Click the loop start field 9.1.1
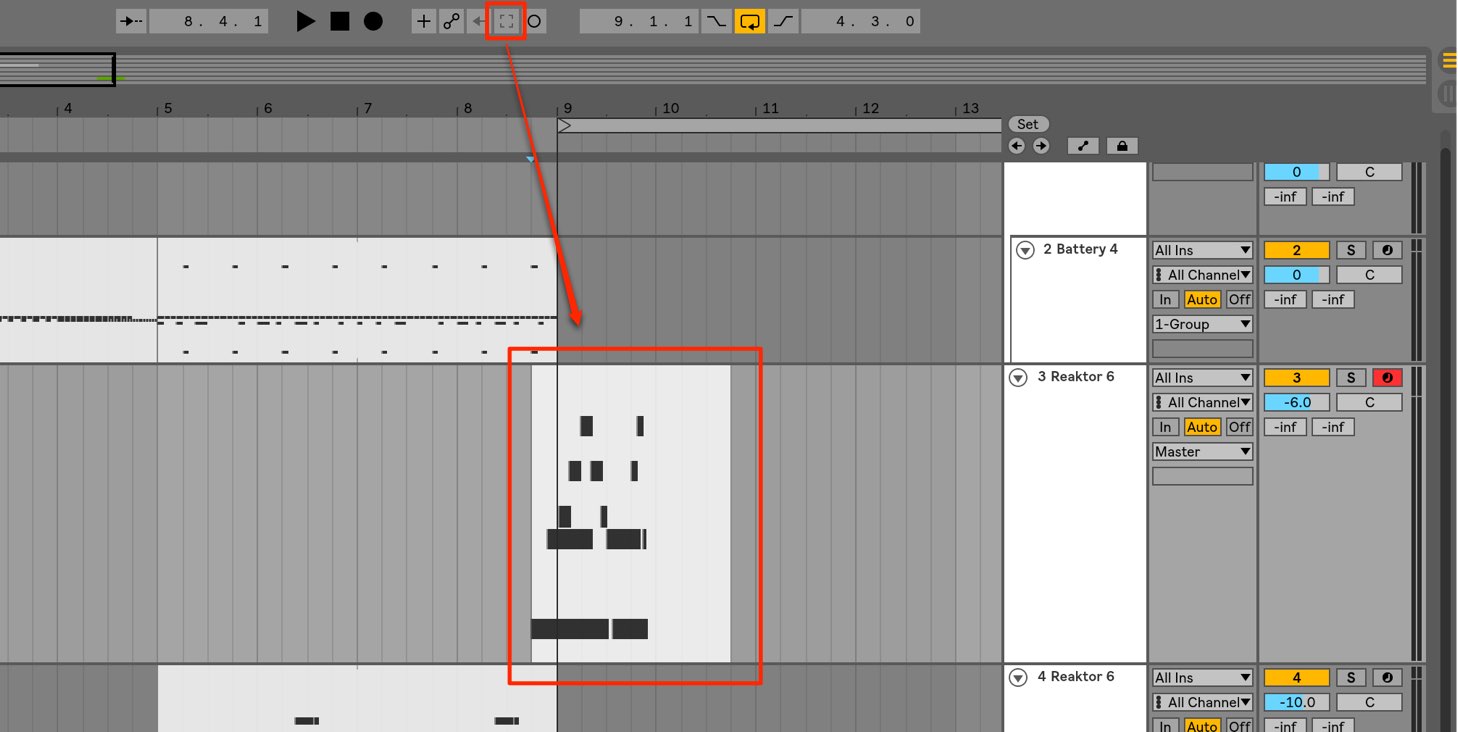 [x=640, y=21]
